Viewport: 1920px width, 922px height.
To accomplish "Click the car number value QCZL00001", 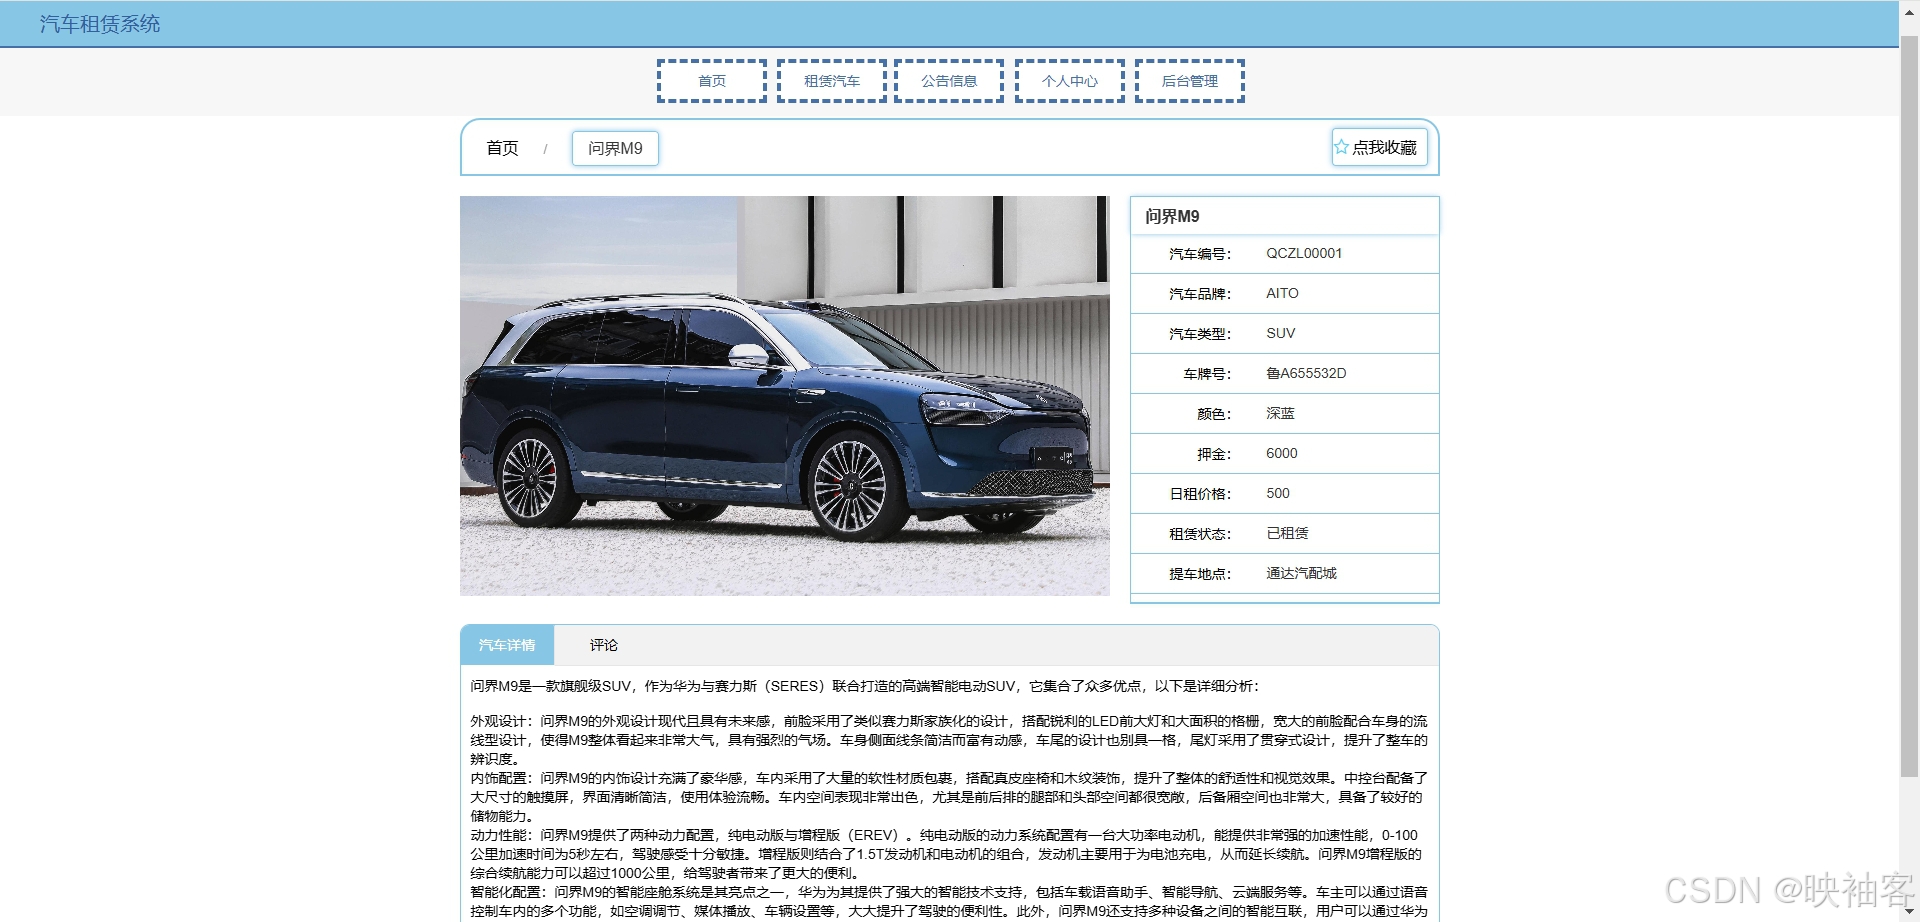I will [x=1304, y=253].
